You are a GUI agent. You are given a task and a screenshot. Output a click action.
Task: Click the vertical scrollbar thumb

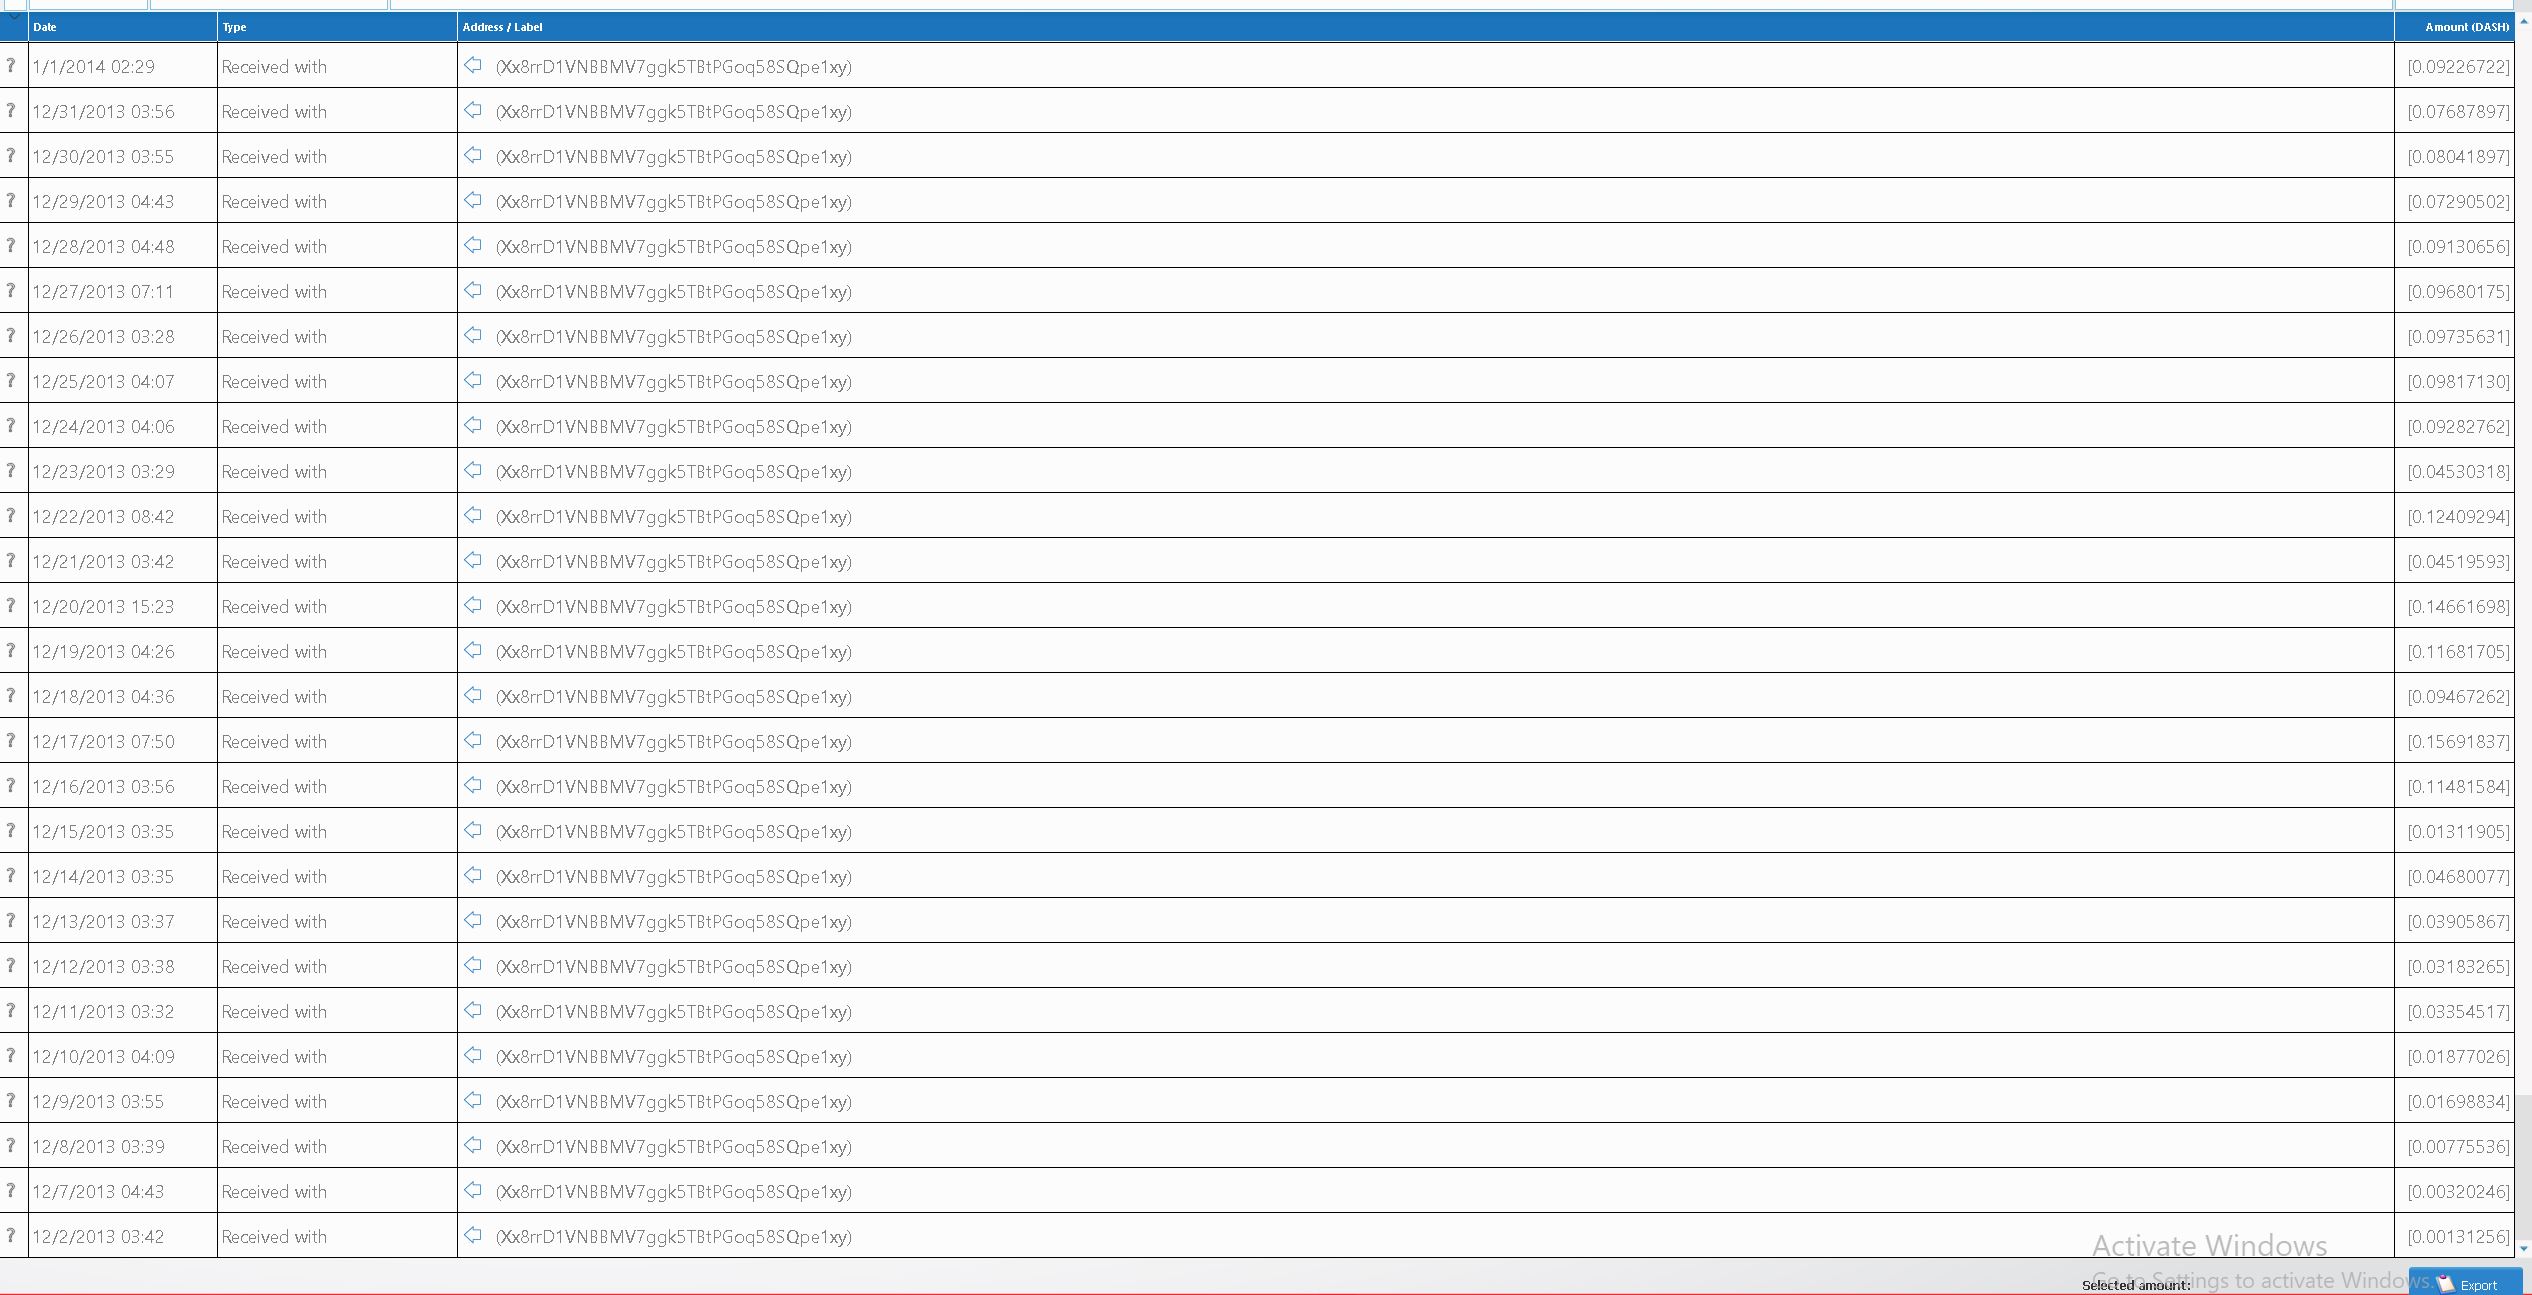(x=2523, y=1167)
